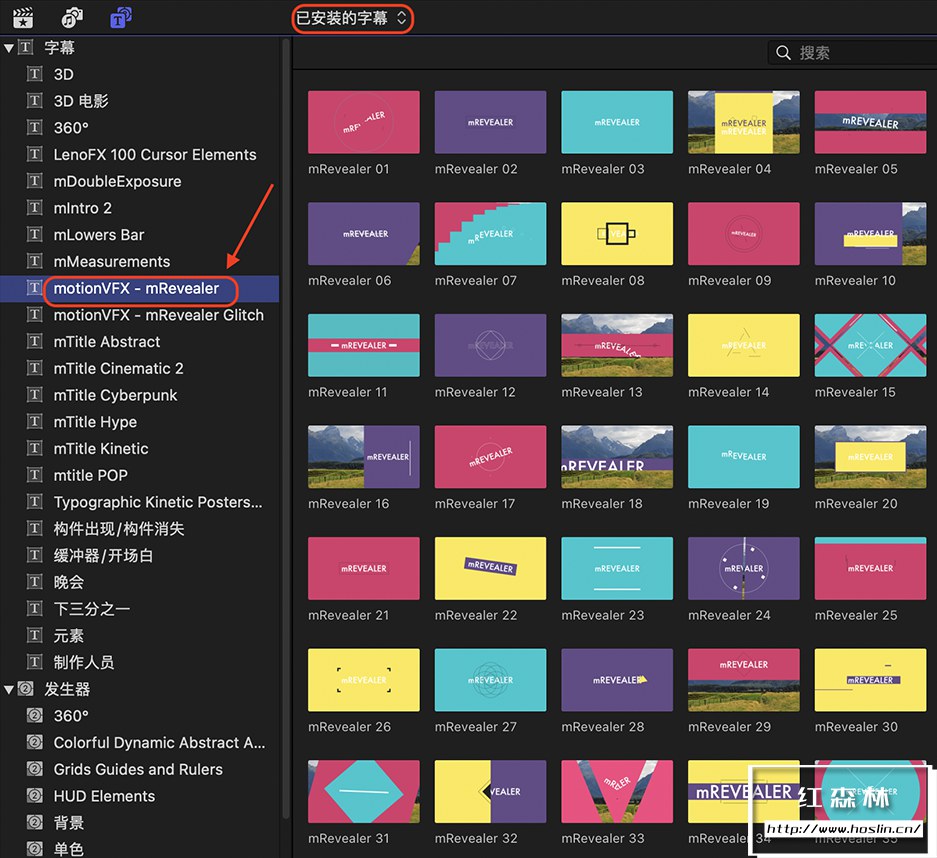Select the Titles and Generators sidebar icon
Image resolution: width=937 pixels, height=858 pixels.
coord(121,18)
